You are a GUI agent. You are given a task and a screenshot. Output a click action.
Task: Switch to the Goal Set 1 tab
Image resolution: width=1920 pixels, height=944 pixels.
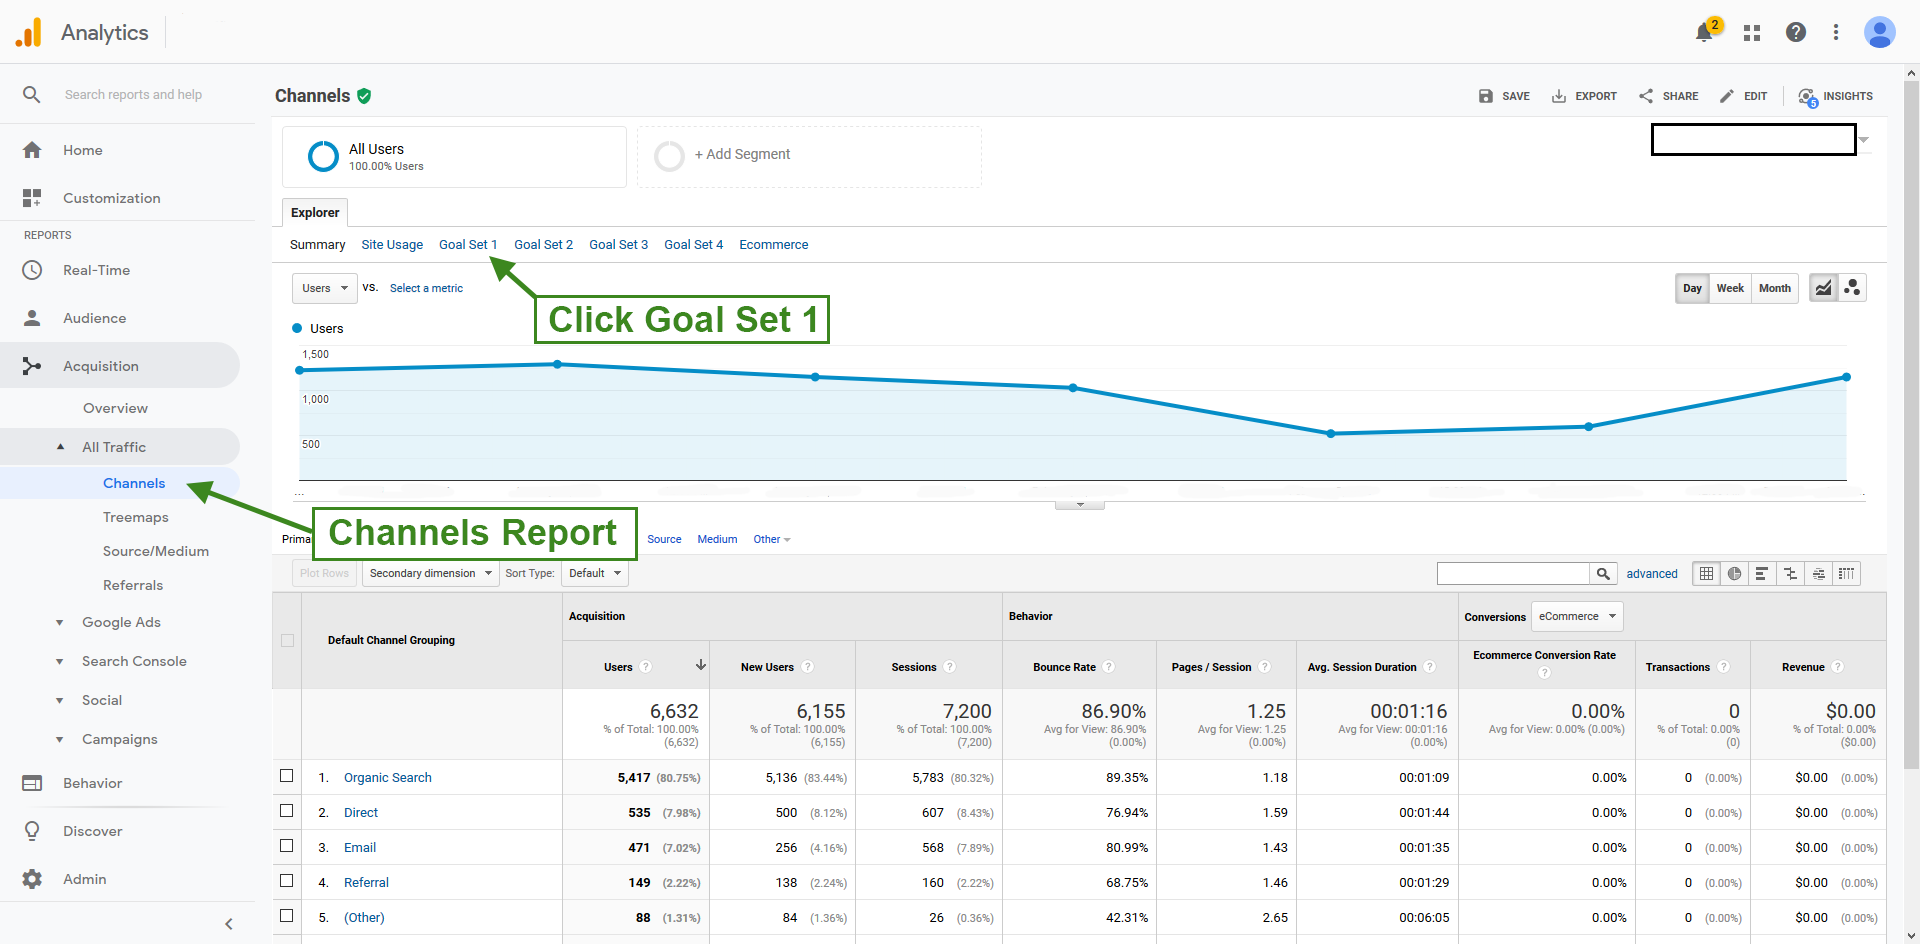pyautogui.click(x=467, y=245)
